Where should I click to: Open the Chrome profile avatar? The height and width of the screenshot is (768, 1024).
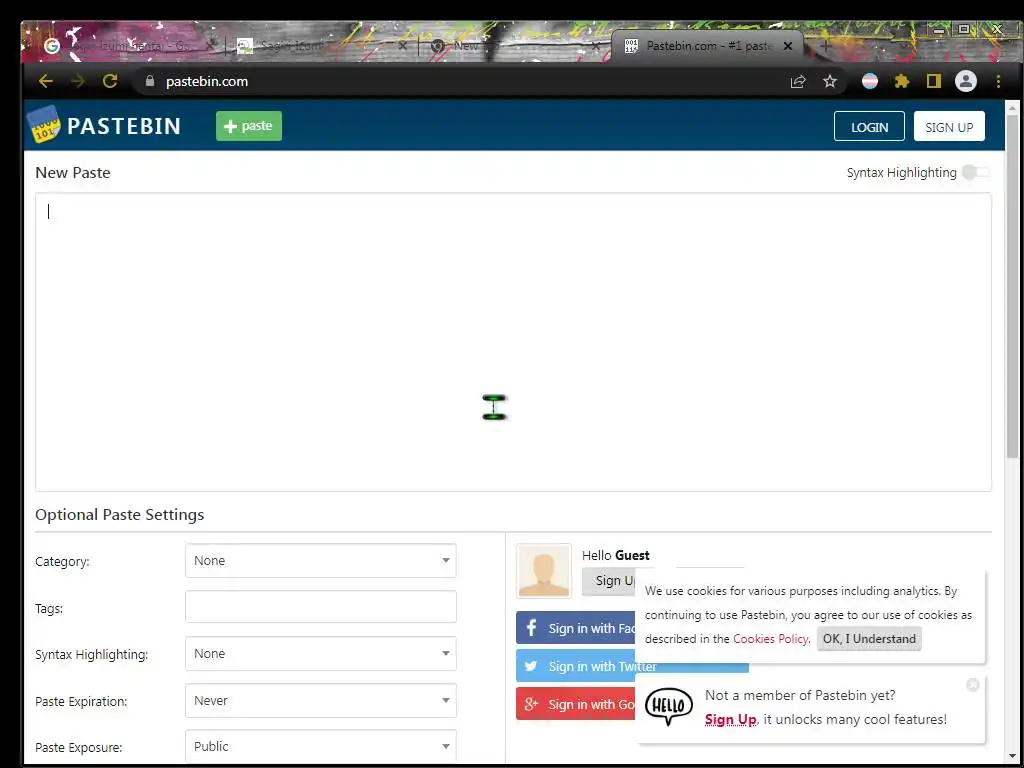tap(966, 82)
